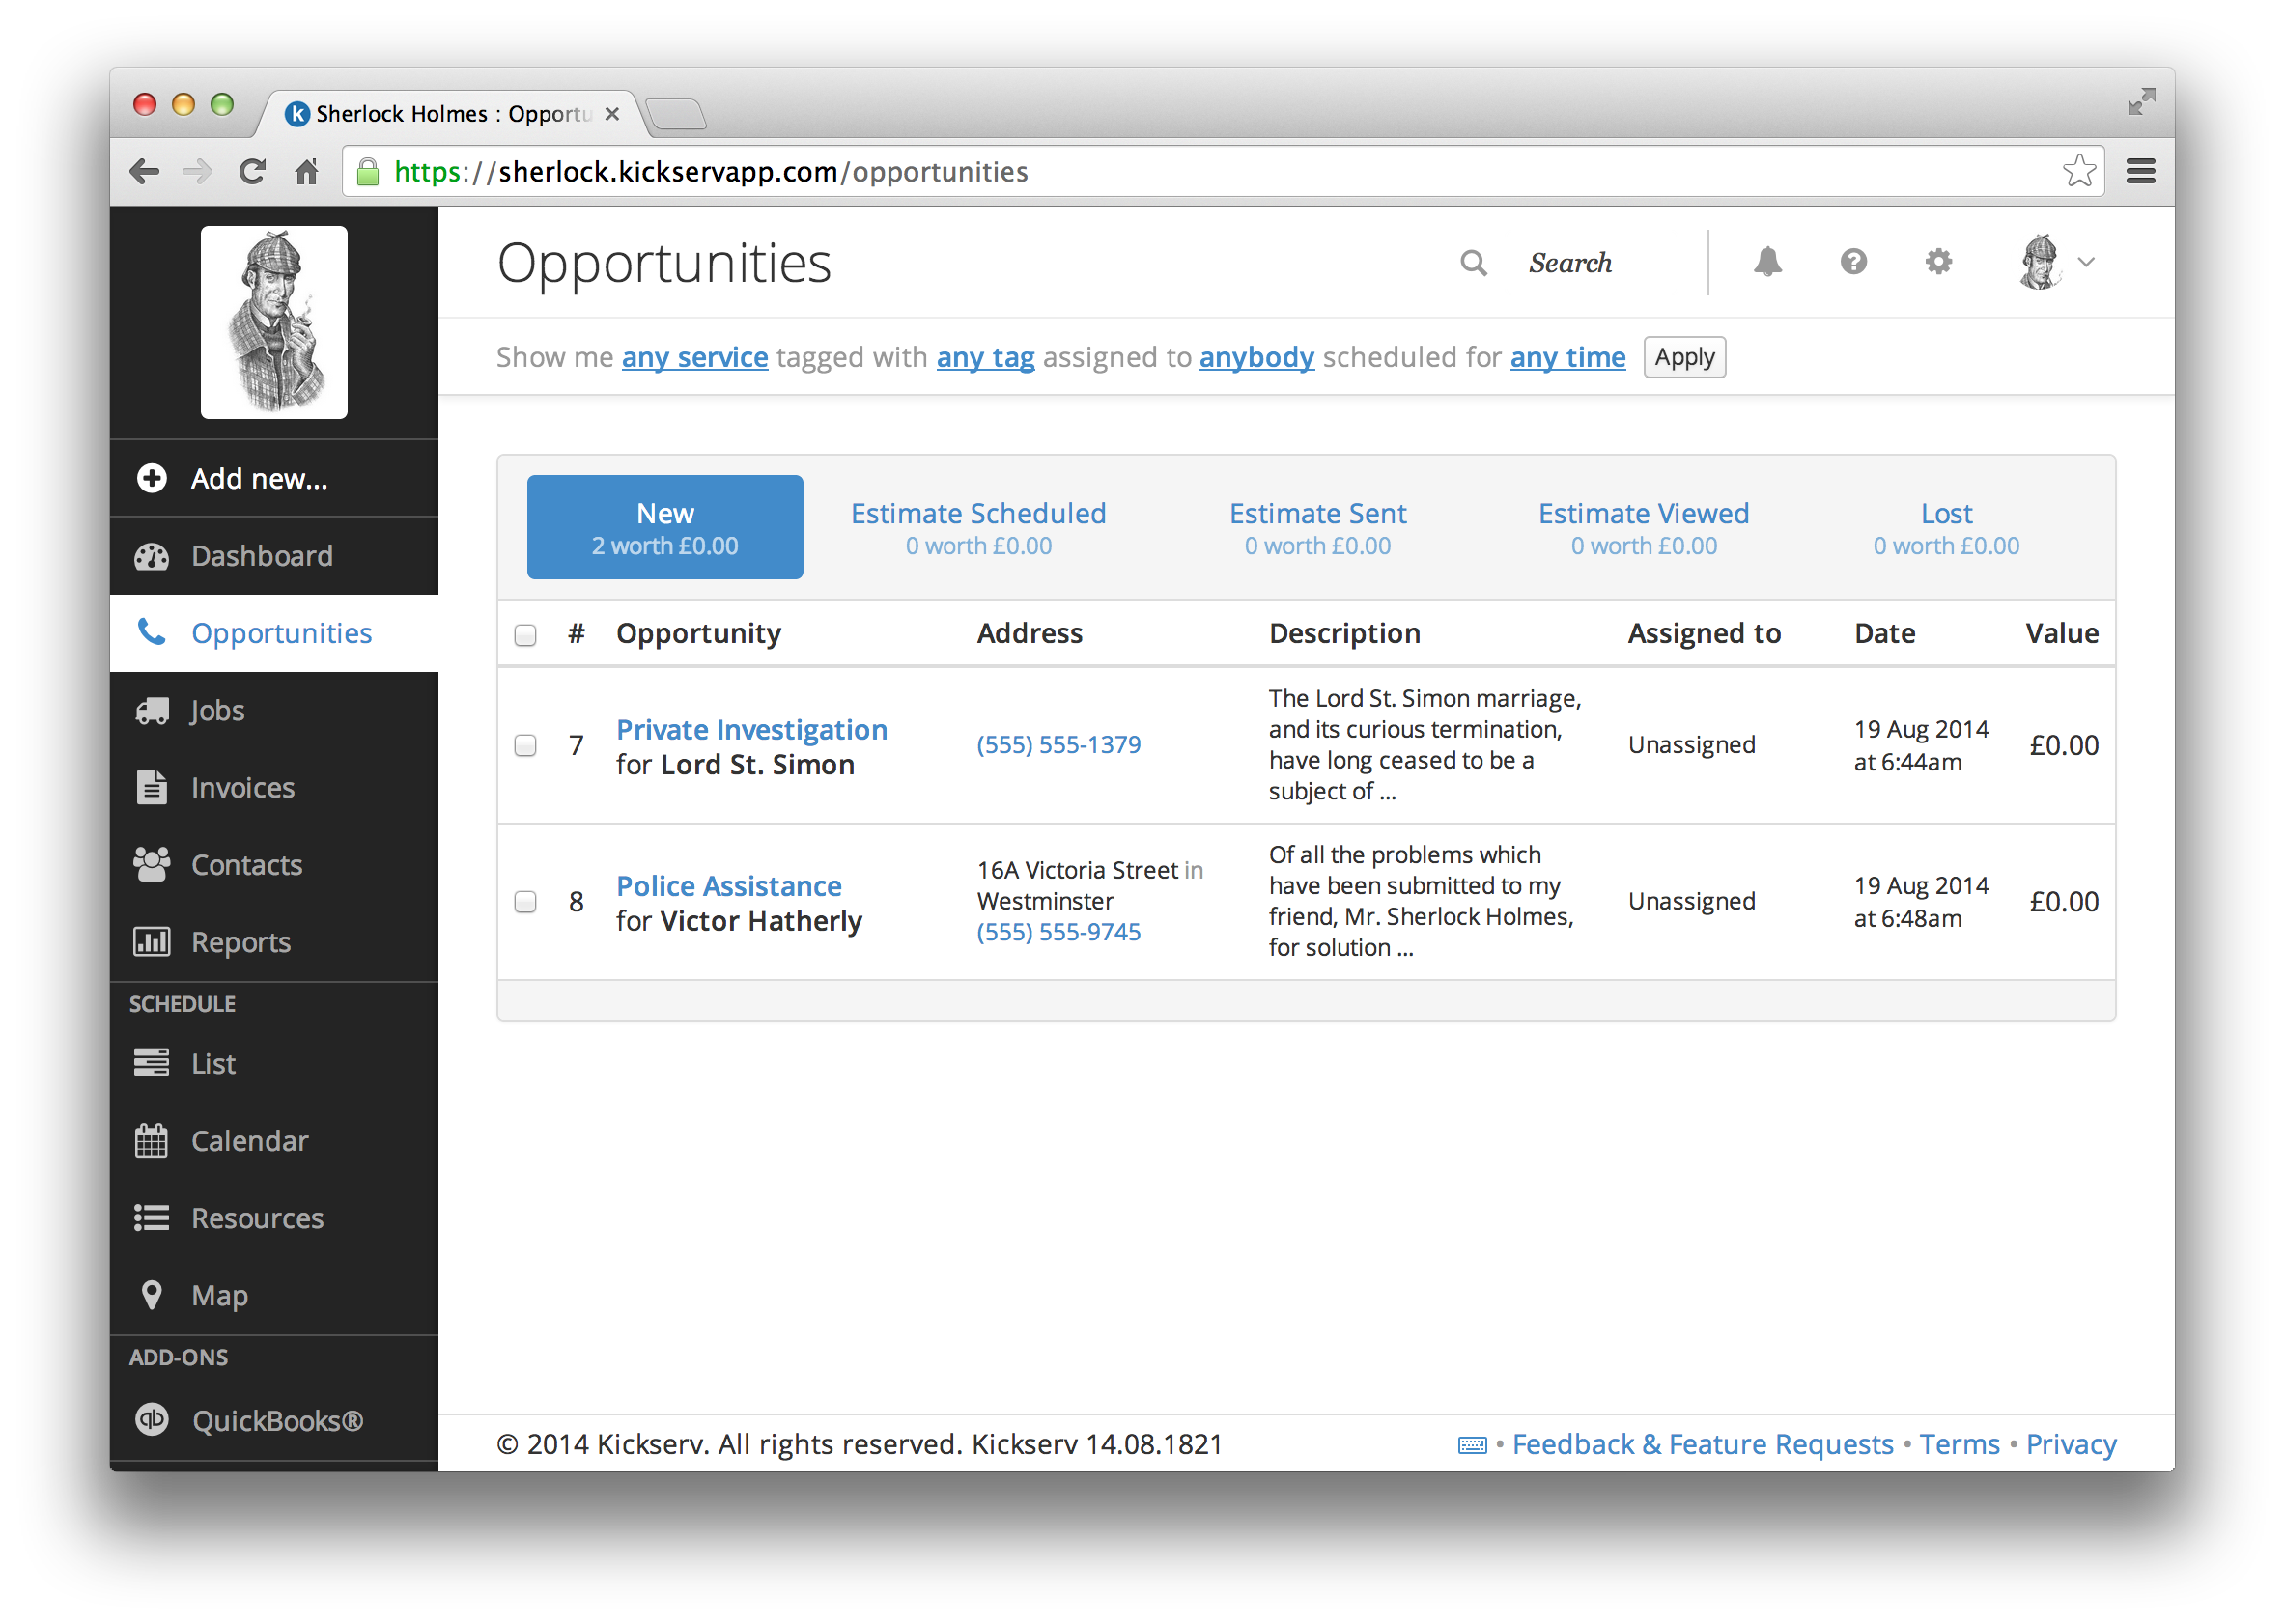
Task: Click the search magnifier icon
Action: point(1473,263)
